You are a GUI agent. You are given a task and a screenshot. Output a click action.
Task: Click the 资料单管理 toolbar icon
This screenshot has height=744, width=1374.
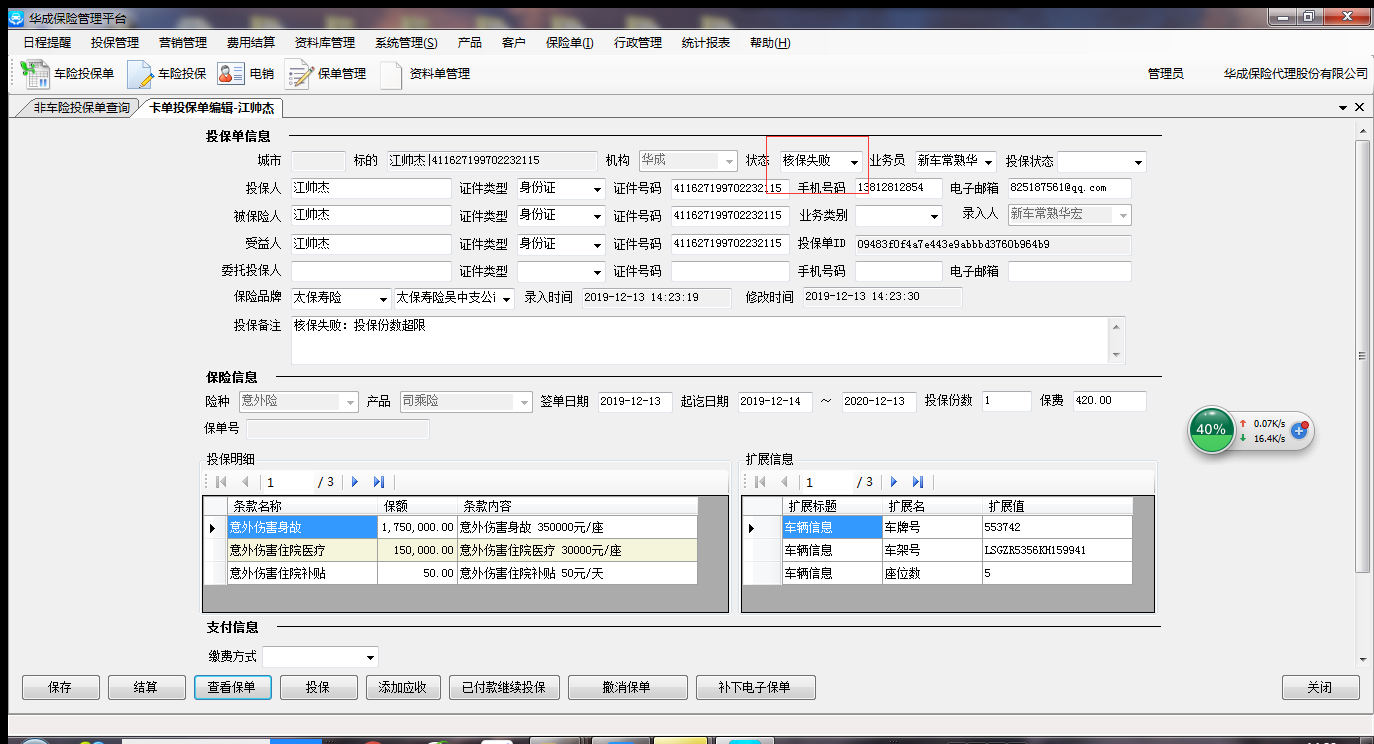click(391, 74)
